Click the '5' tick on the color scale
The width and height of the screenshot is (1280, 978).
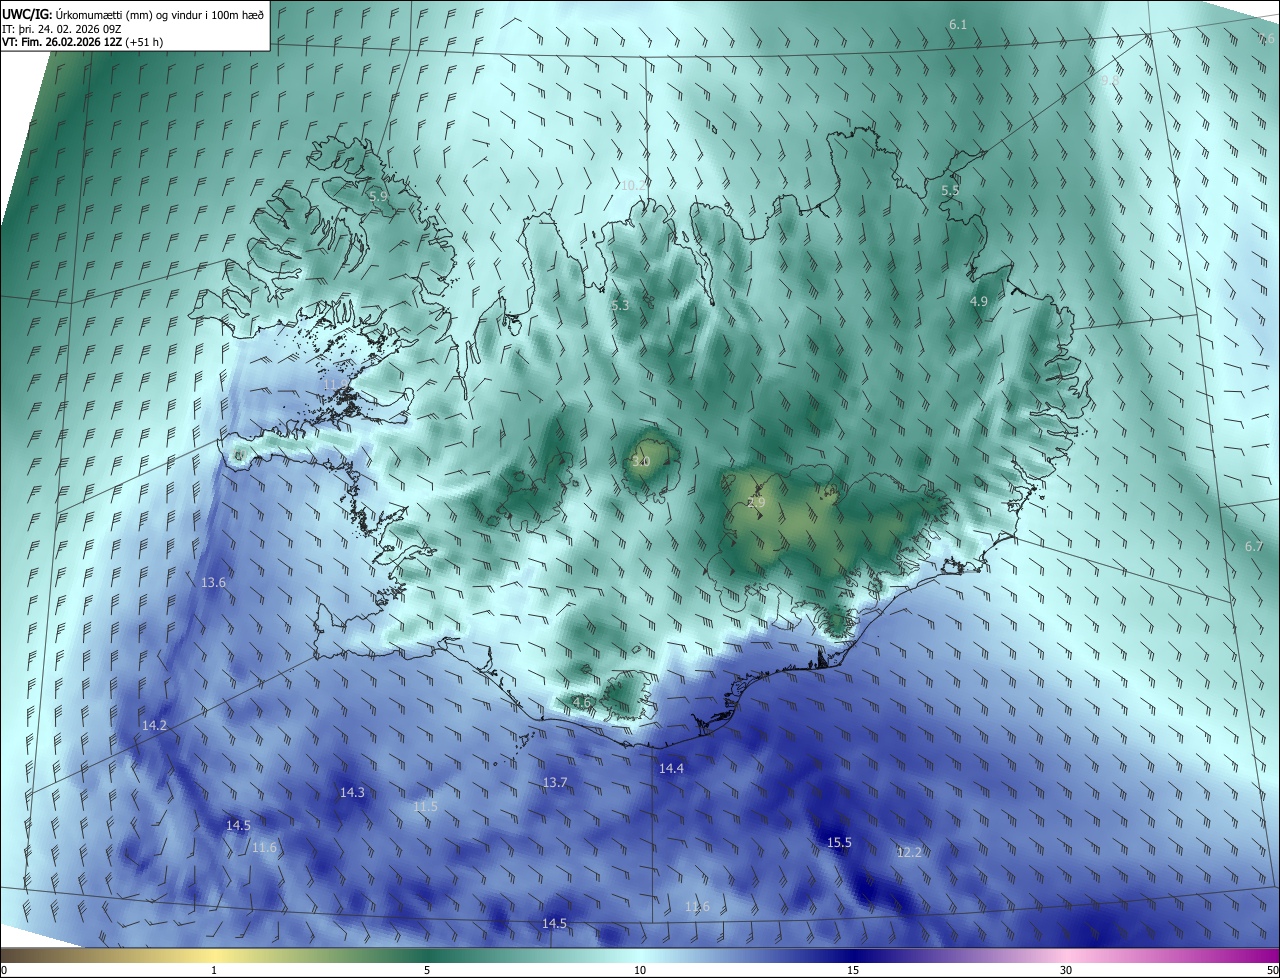427,970
